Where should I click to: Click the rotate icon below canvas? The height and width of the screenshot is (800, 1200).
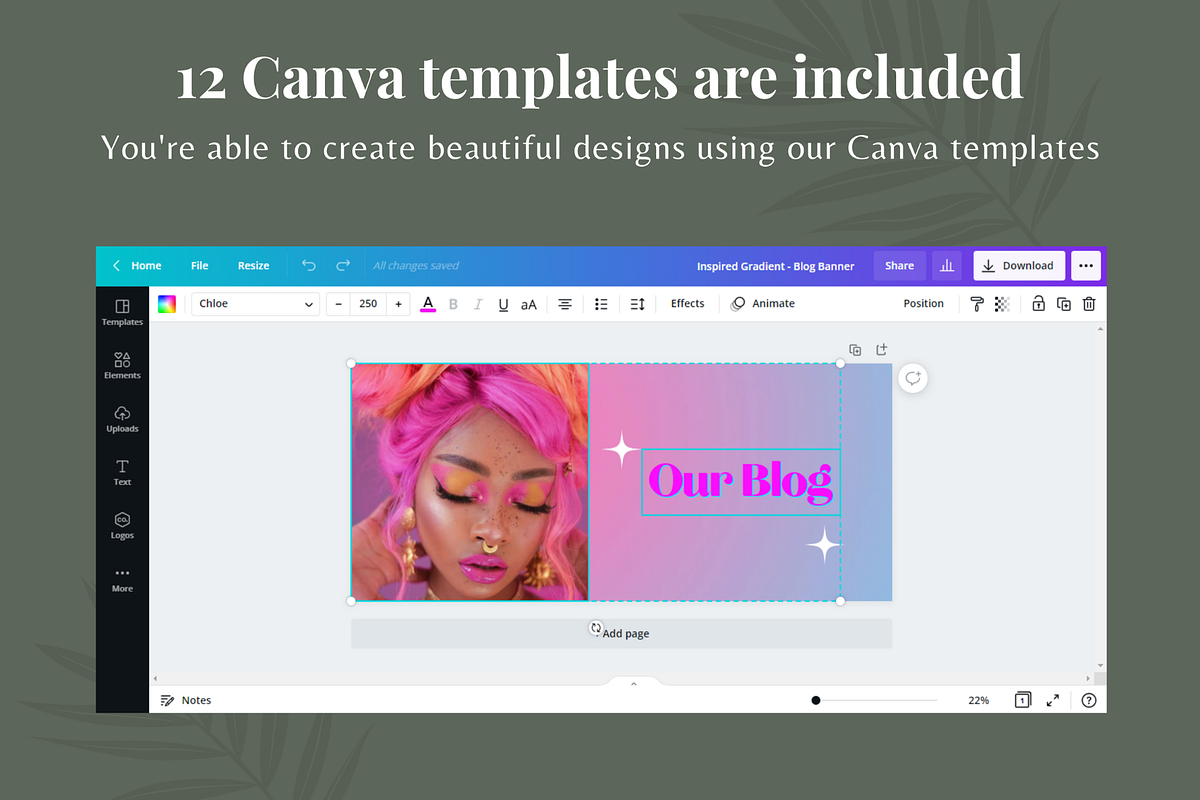click(596, 628)
